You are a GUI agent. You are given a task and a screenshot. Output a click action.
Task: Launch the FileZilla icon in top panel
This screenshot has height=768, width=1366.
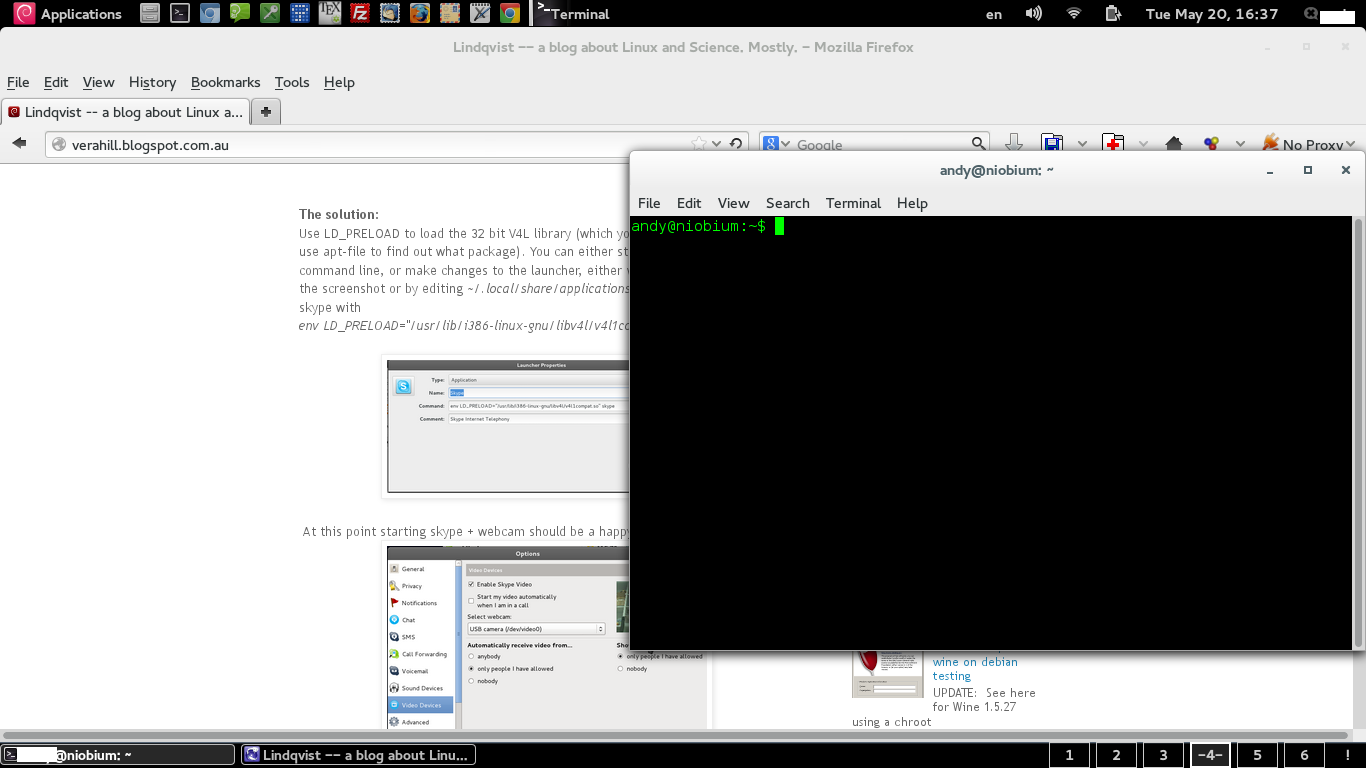(360, 14)
